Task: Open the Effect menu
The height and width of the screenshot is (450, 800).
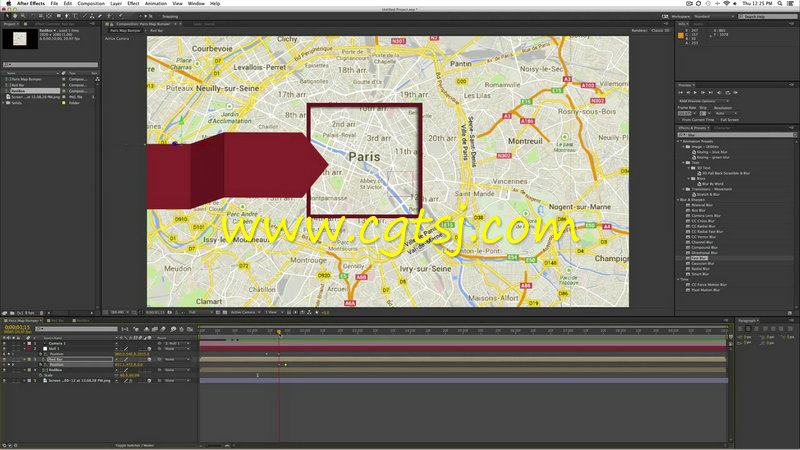Action: point(133,3)
